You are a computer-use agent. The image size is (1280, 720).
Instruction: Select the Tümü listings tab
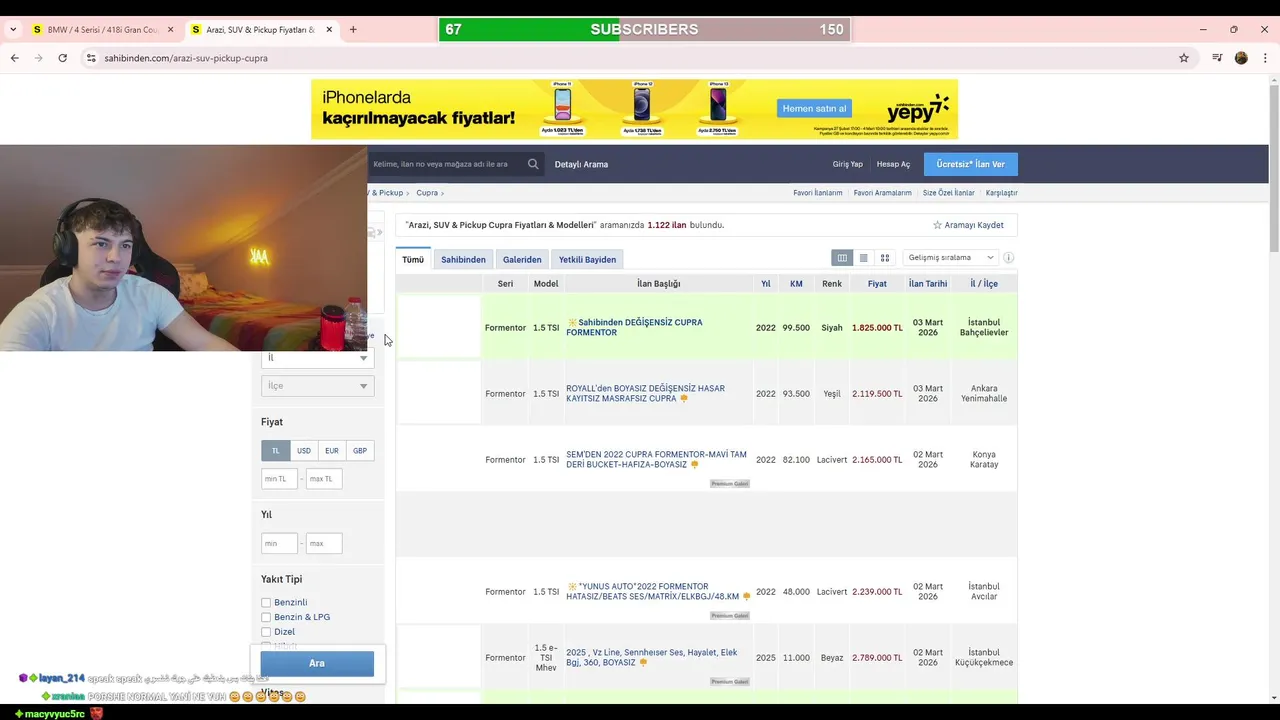[413, 259]
